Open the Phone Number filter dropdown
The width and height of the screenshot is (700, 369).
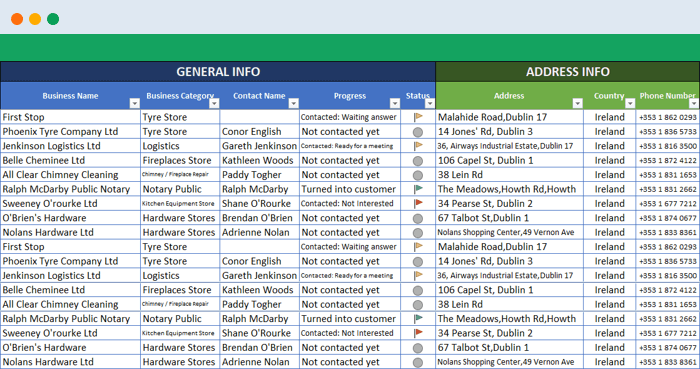[694, 104]
